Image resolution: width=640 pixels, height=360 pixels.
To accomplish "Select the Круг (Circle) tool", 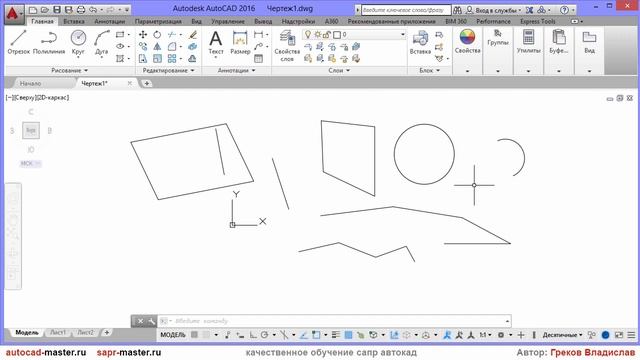I will tap(78, 42).
